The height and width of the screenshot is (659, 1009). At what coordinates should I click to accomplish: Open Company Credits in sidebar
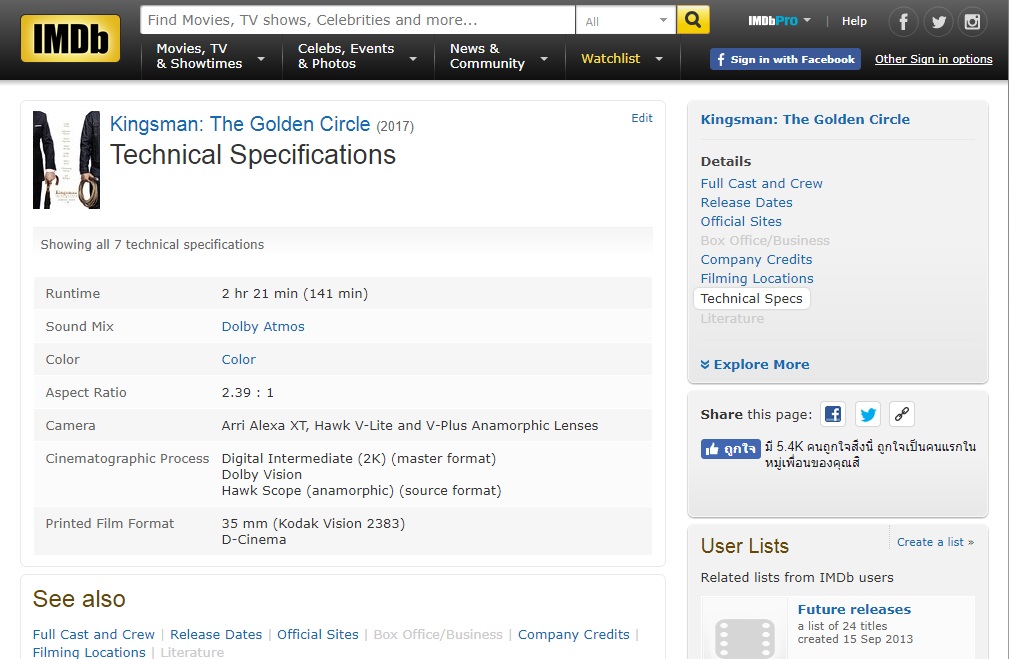(756, 259)
